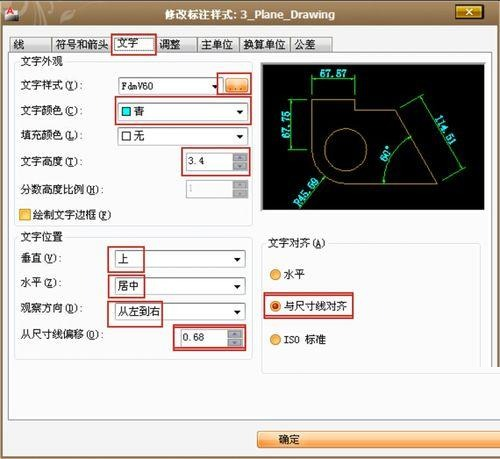Click the 文字高度 input field with 3.4
Viewport: 500px width, 459px height.
tap(209, 162)
